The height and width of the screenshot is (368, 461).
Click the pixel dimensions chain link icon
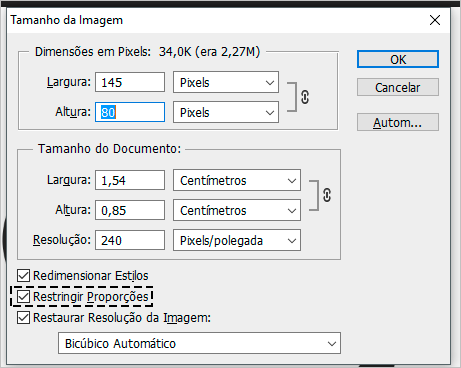pos(305,97)
